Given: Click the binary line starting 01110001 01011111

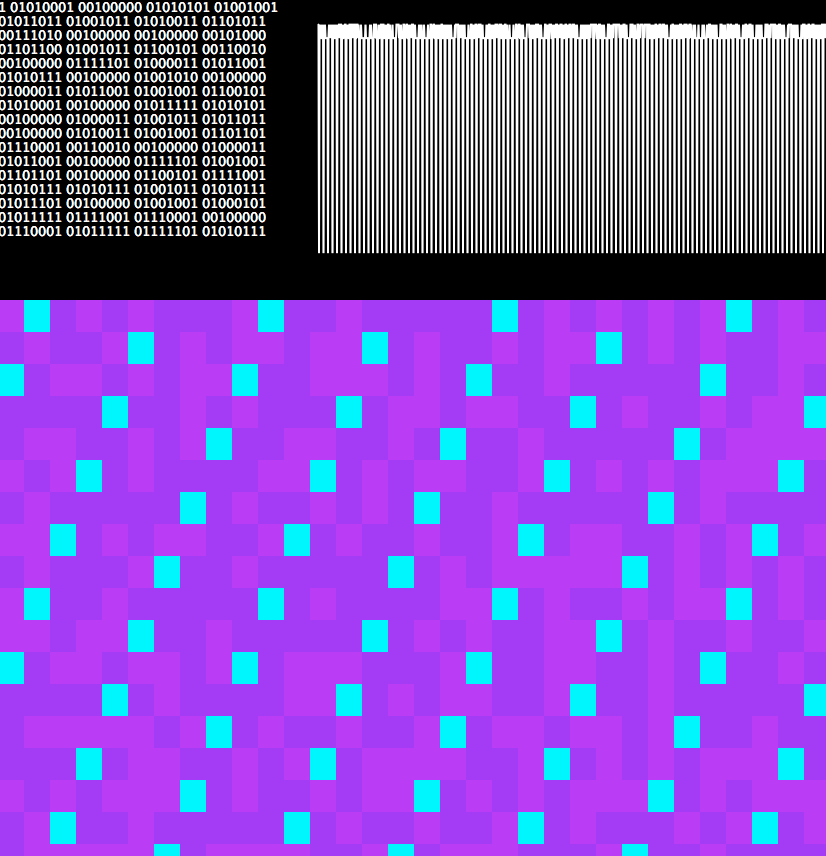Looking at the screenshot, I should pos(133,231).
